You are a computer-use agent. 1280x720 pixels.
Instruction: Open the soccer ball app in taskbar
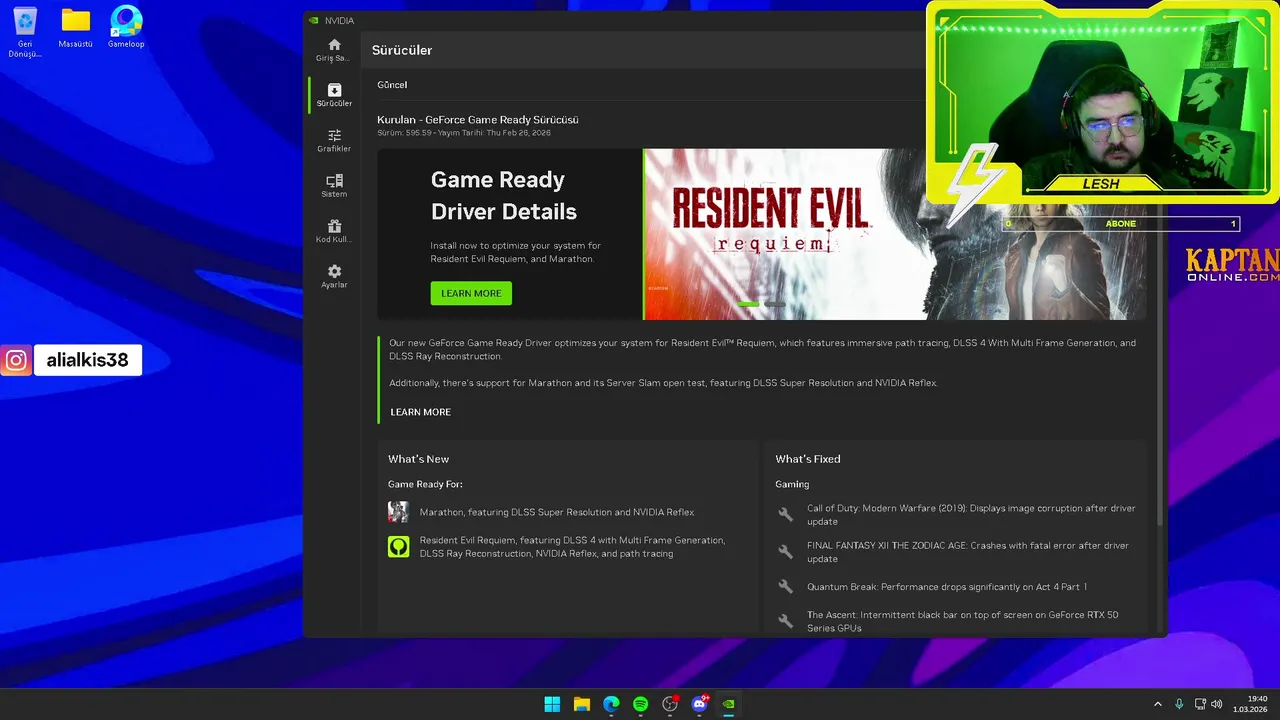point(670,704)
